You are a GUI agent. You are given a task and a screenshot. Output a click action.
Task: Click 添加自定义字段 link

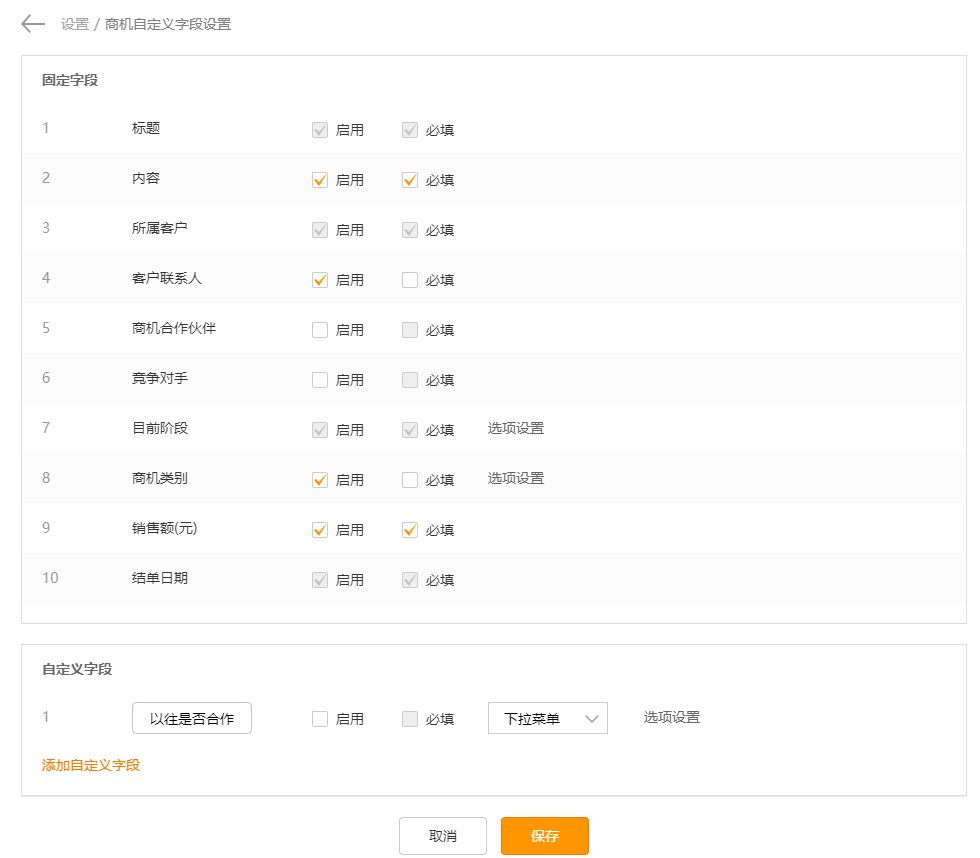[91, 765]
